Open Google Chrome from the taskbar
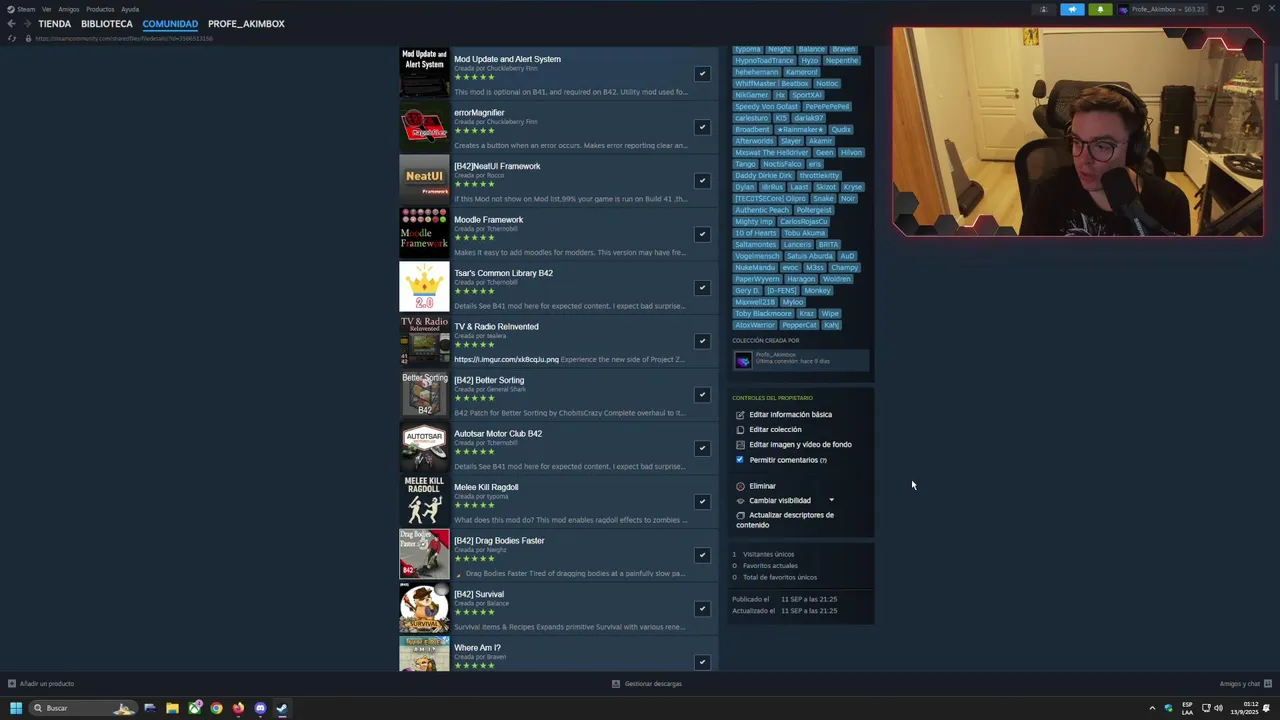The height and width of the screenshot is (720, 1280). coord(216,708)
